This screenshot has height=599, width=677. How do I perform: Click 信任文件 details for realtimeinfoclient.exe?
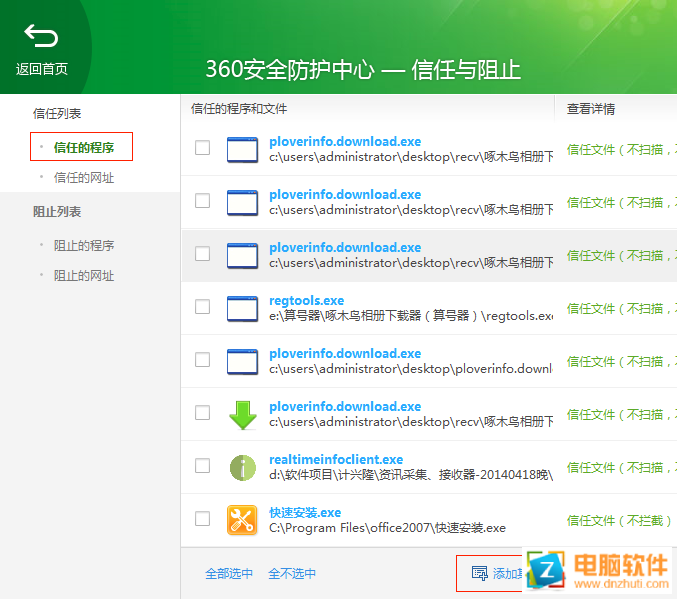[x=621, y=467]
